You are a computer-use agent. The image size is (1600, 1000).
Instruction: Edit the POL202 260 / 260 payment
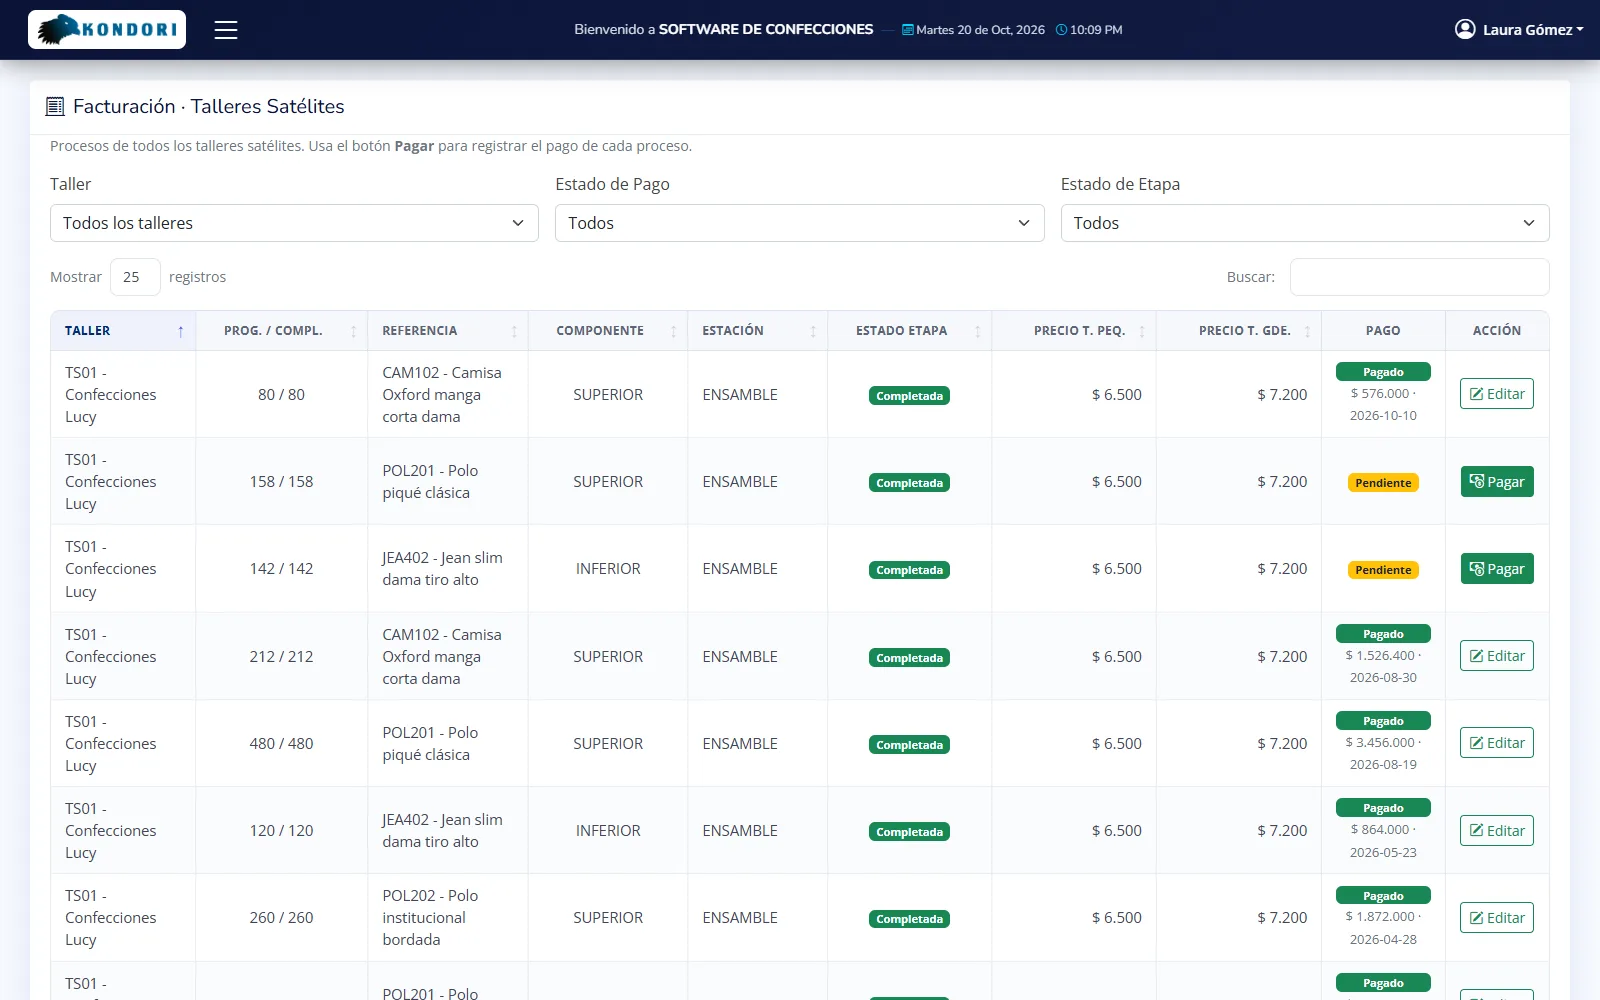coord(1497,918)
